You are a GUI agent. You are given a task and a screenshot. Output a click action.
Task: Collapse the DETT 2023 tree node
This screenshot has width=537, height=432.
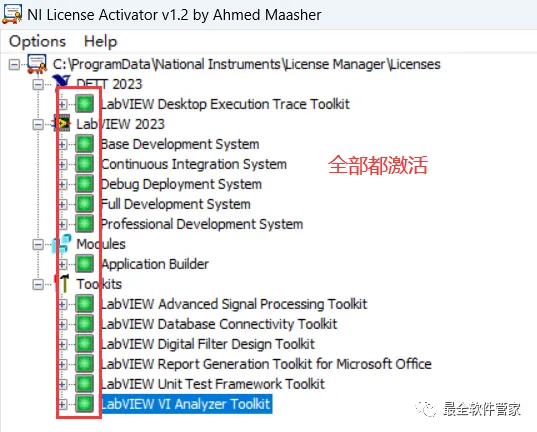(38, 84)
